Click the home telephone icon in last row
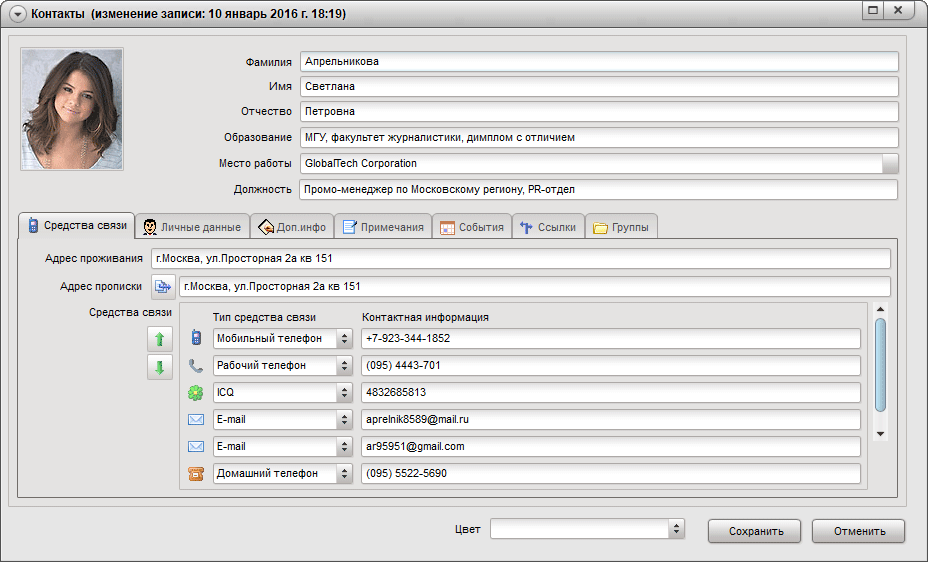This screenshot has width=928, height=562. 196,473
